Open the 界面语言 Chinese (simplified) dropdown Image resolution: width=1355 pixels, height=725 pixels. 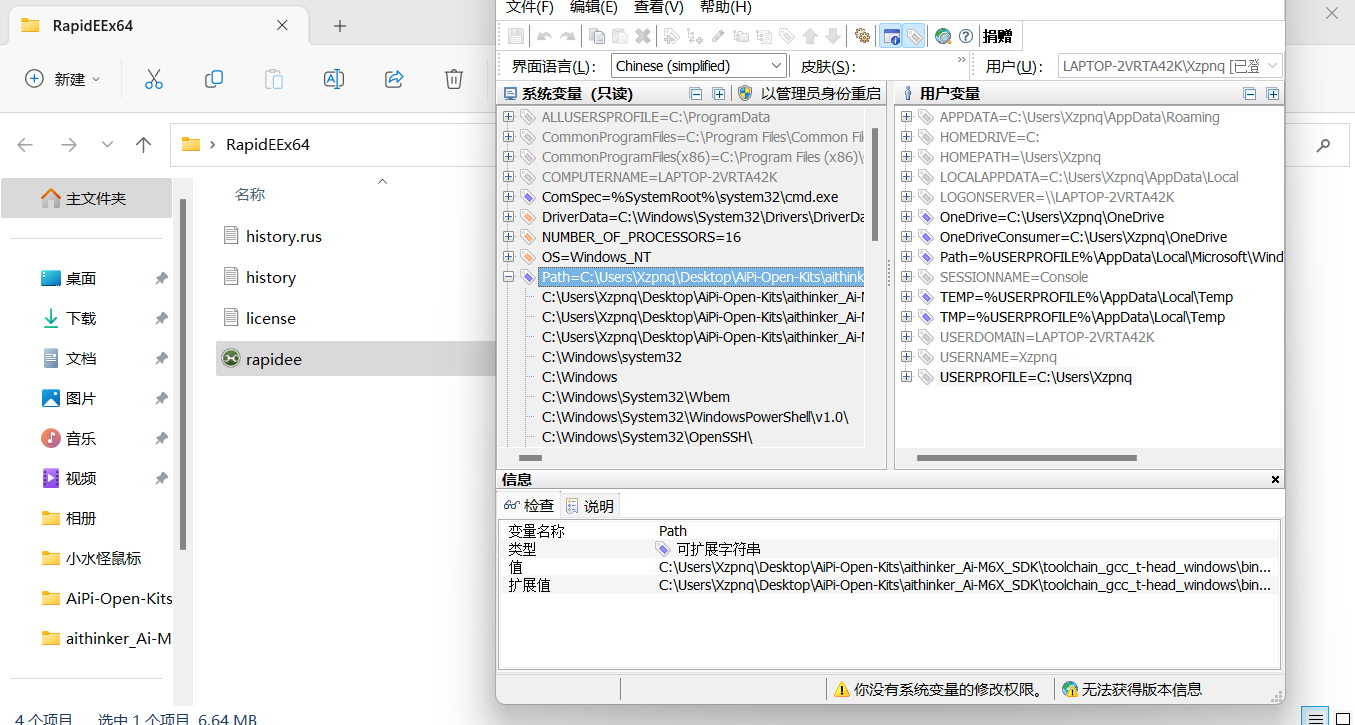coord(699,66)
